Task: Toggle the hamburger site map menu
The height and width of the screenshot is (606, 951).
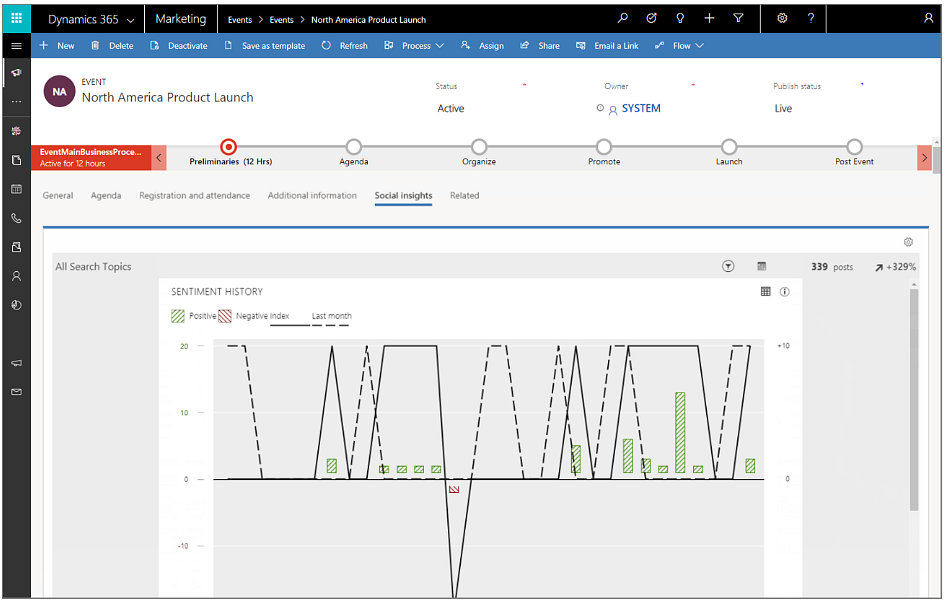Action: pyautogui.click(x=16, y=45)
